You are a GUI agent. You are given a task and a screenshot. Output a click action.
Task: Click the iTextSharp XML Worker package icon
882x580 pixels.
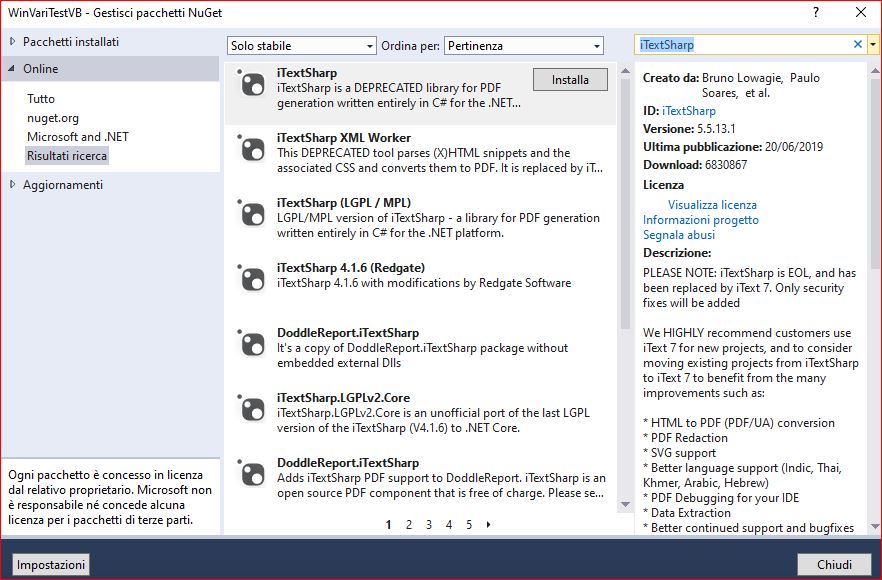tap(252, 150)
